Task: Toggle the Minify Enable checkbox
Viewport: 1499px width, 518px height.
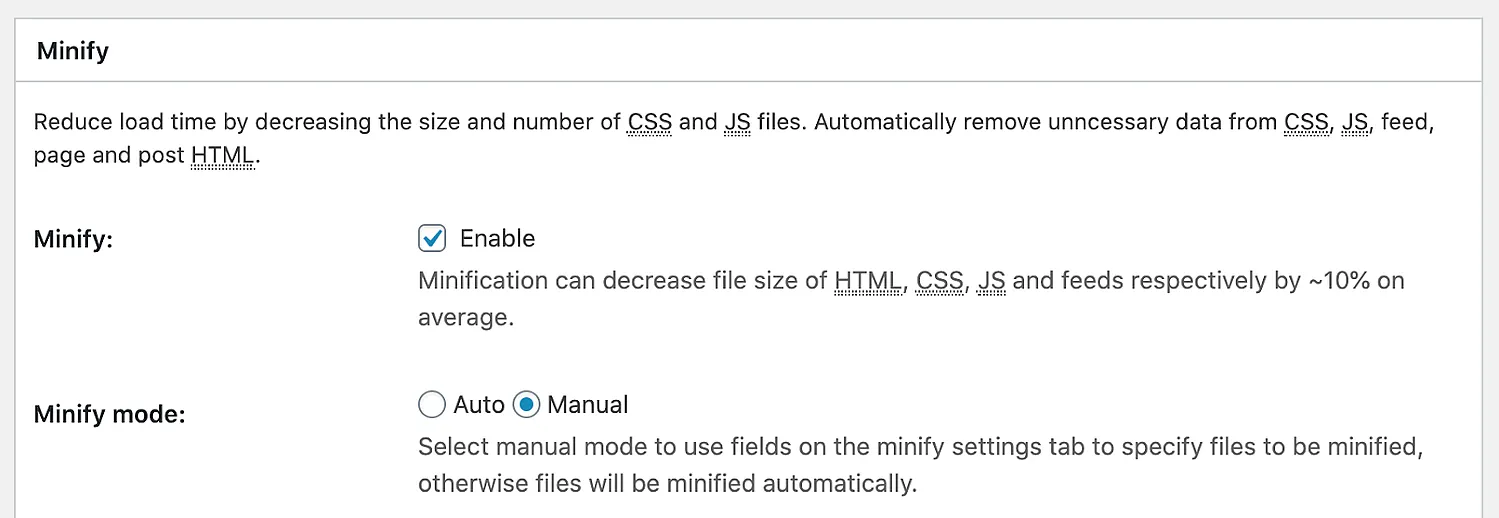Action: coord(432,238)
